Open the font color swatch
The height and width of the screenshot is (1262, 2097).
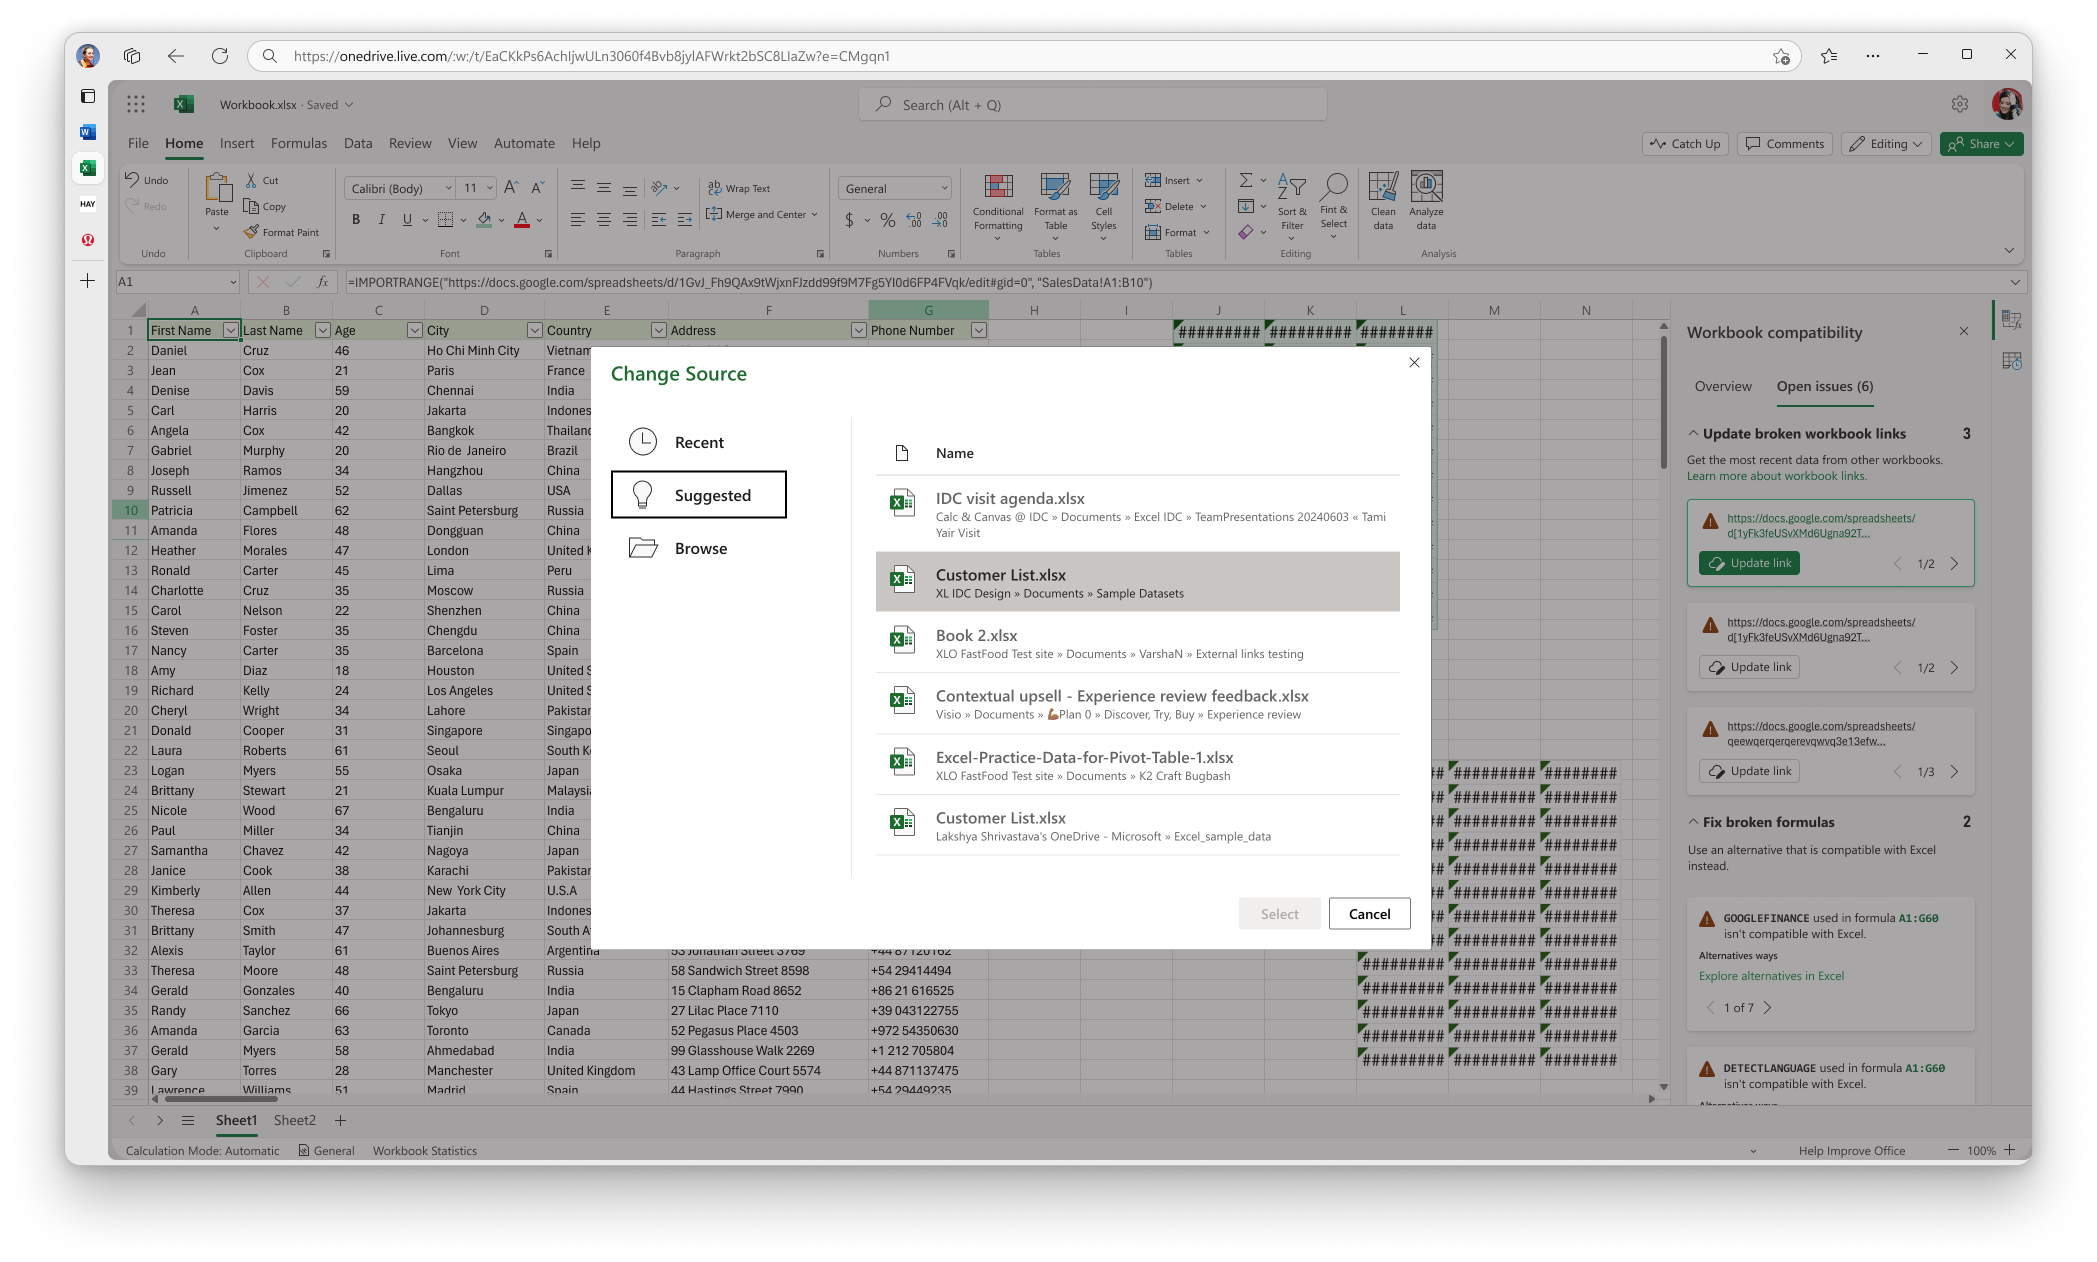[521, 219]
